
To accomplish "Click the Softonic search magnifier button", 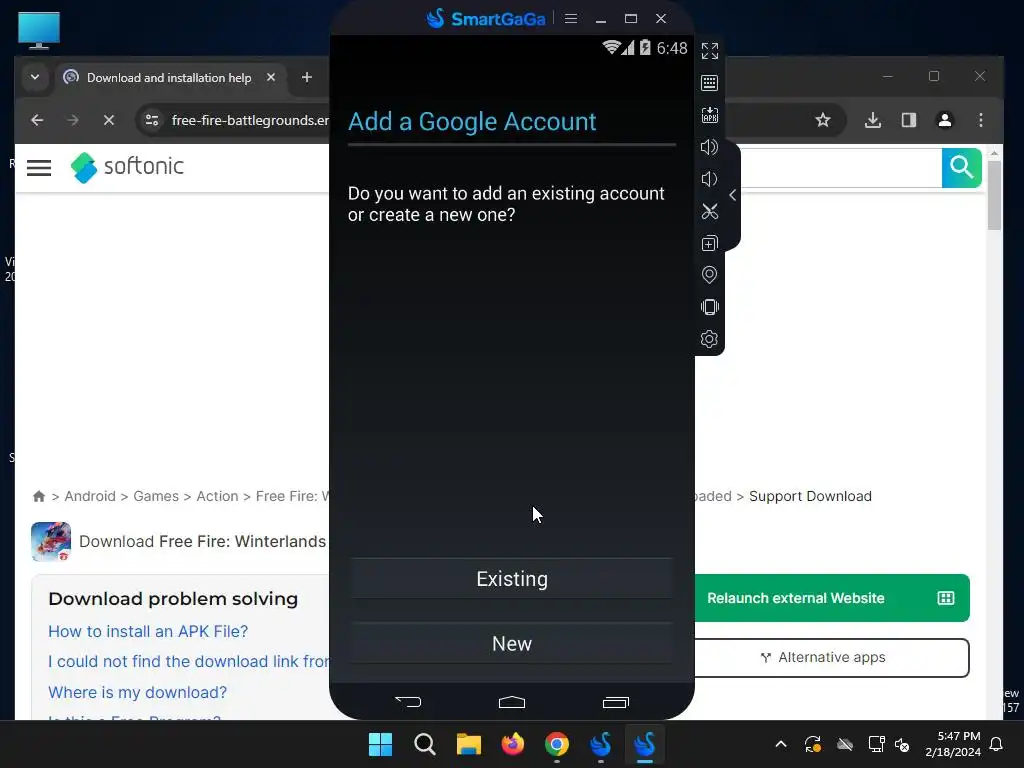I will point(961,168).
